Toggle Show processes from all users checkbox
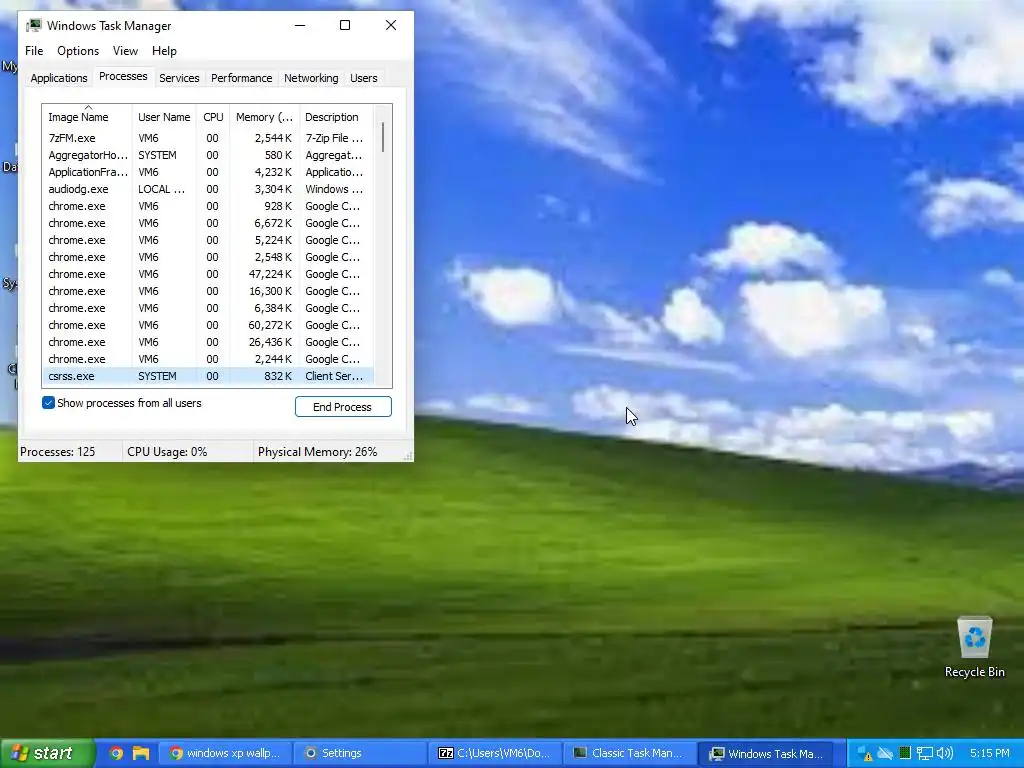This screenshot has height=768, width=1024. pos(48,403)
